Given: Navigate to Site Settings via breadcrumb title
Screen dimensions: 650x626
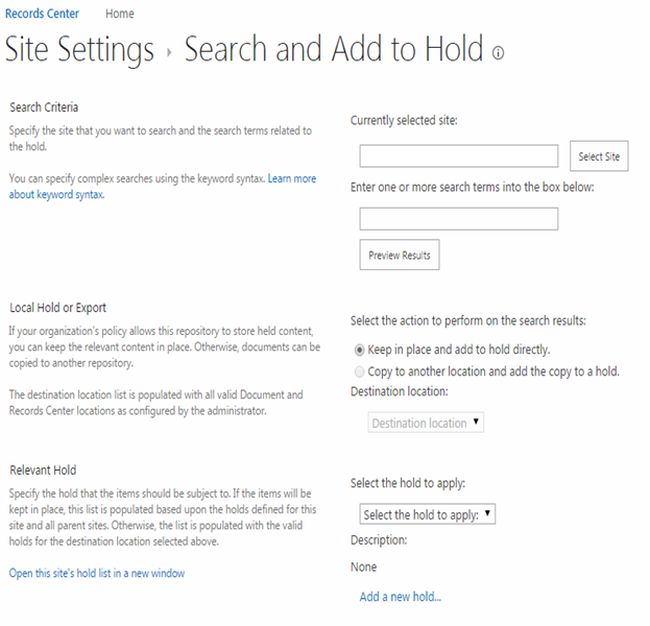Looking at the screenshot, I should (x=80, y=49).
